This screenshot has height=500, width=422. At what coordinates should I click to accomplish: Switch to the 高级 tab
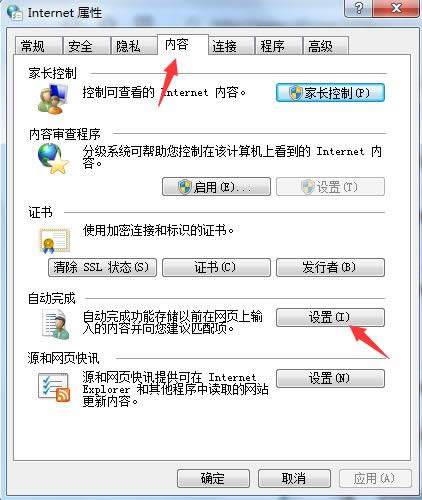click(326, 46)
